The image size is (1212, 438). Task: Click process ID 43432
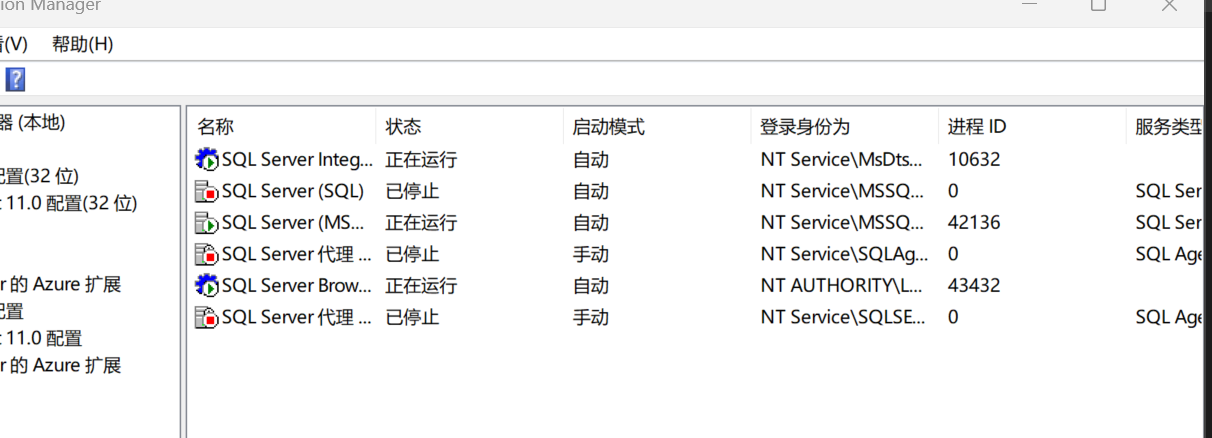point(974,285)
